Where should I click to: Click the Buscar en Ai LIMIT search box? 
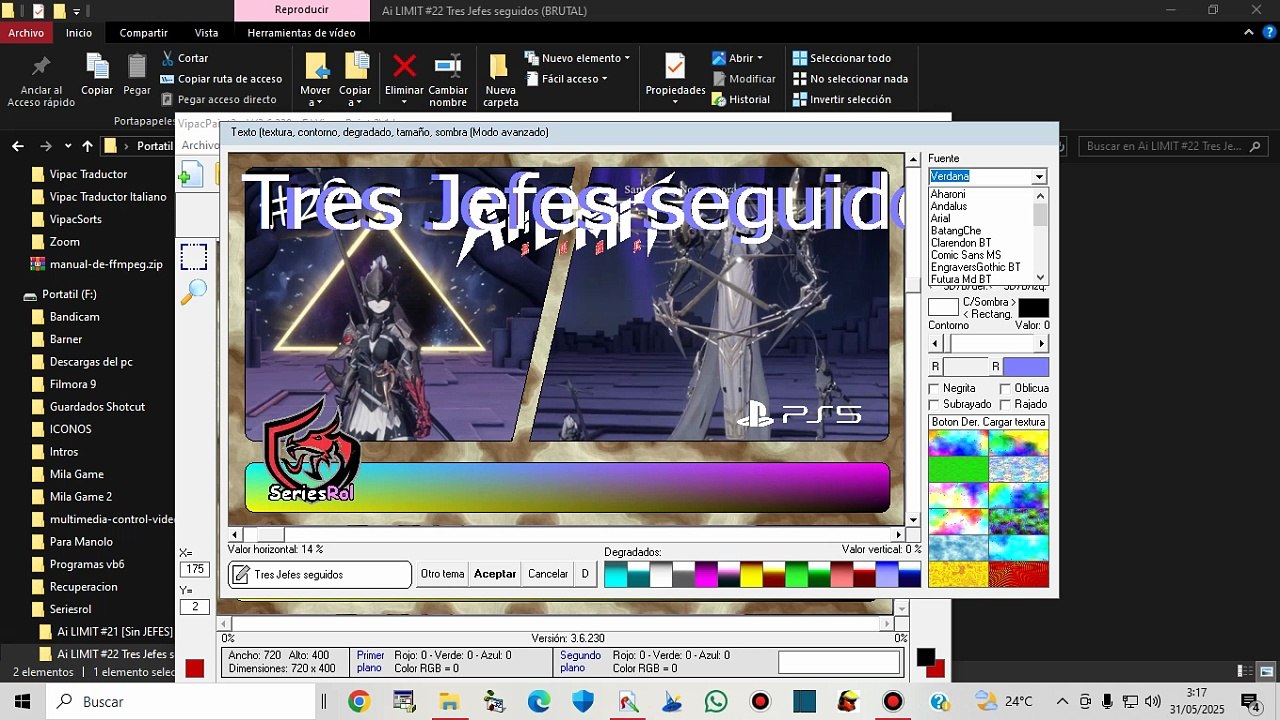pos(1173,146)
